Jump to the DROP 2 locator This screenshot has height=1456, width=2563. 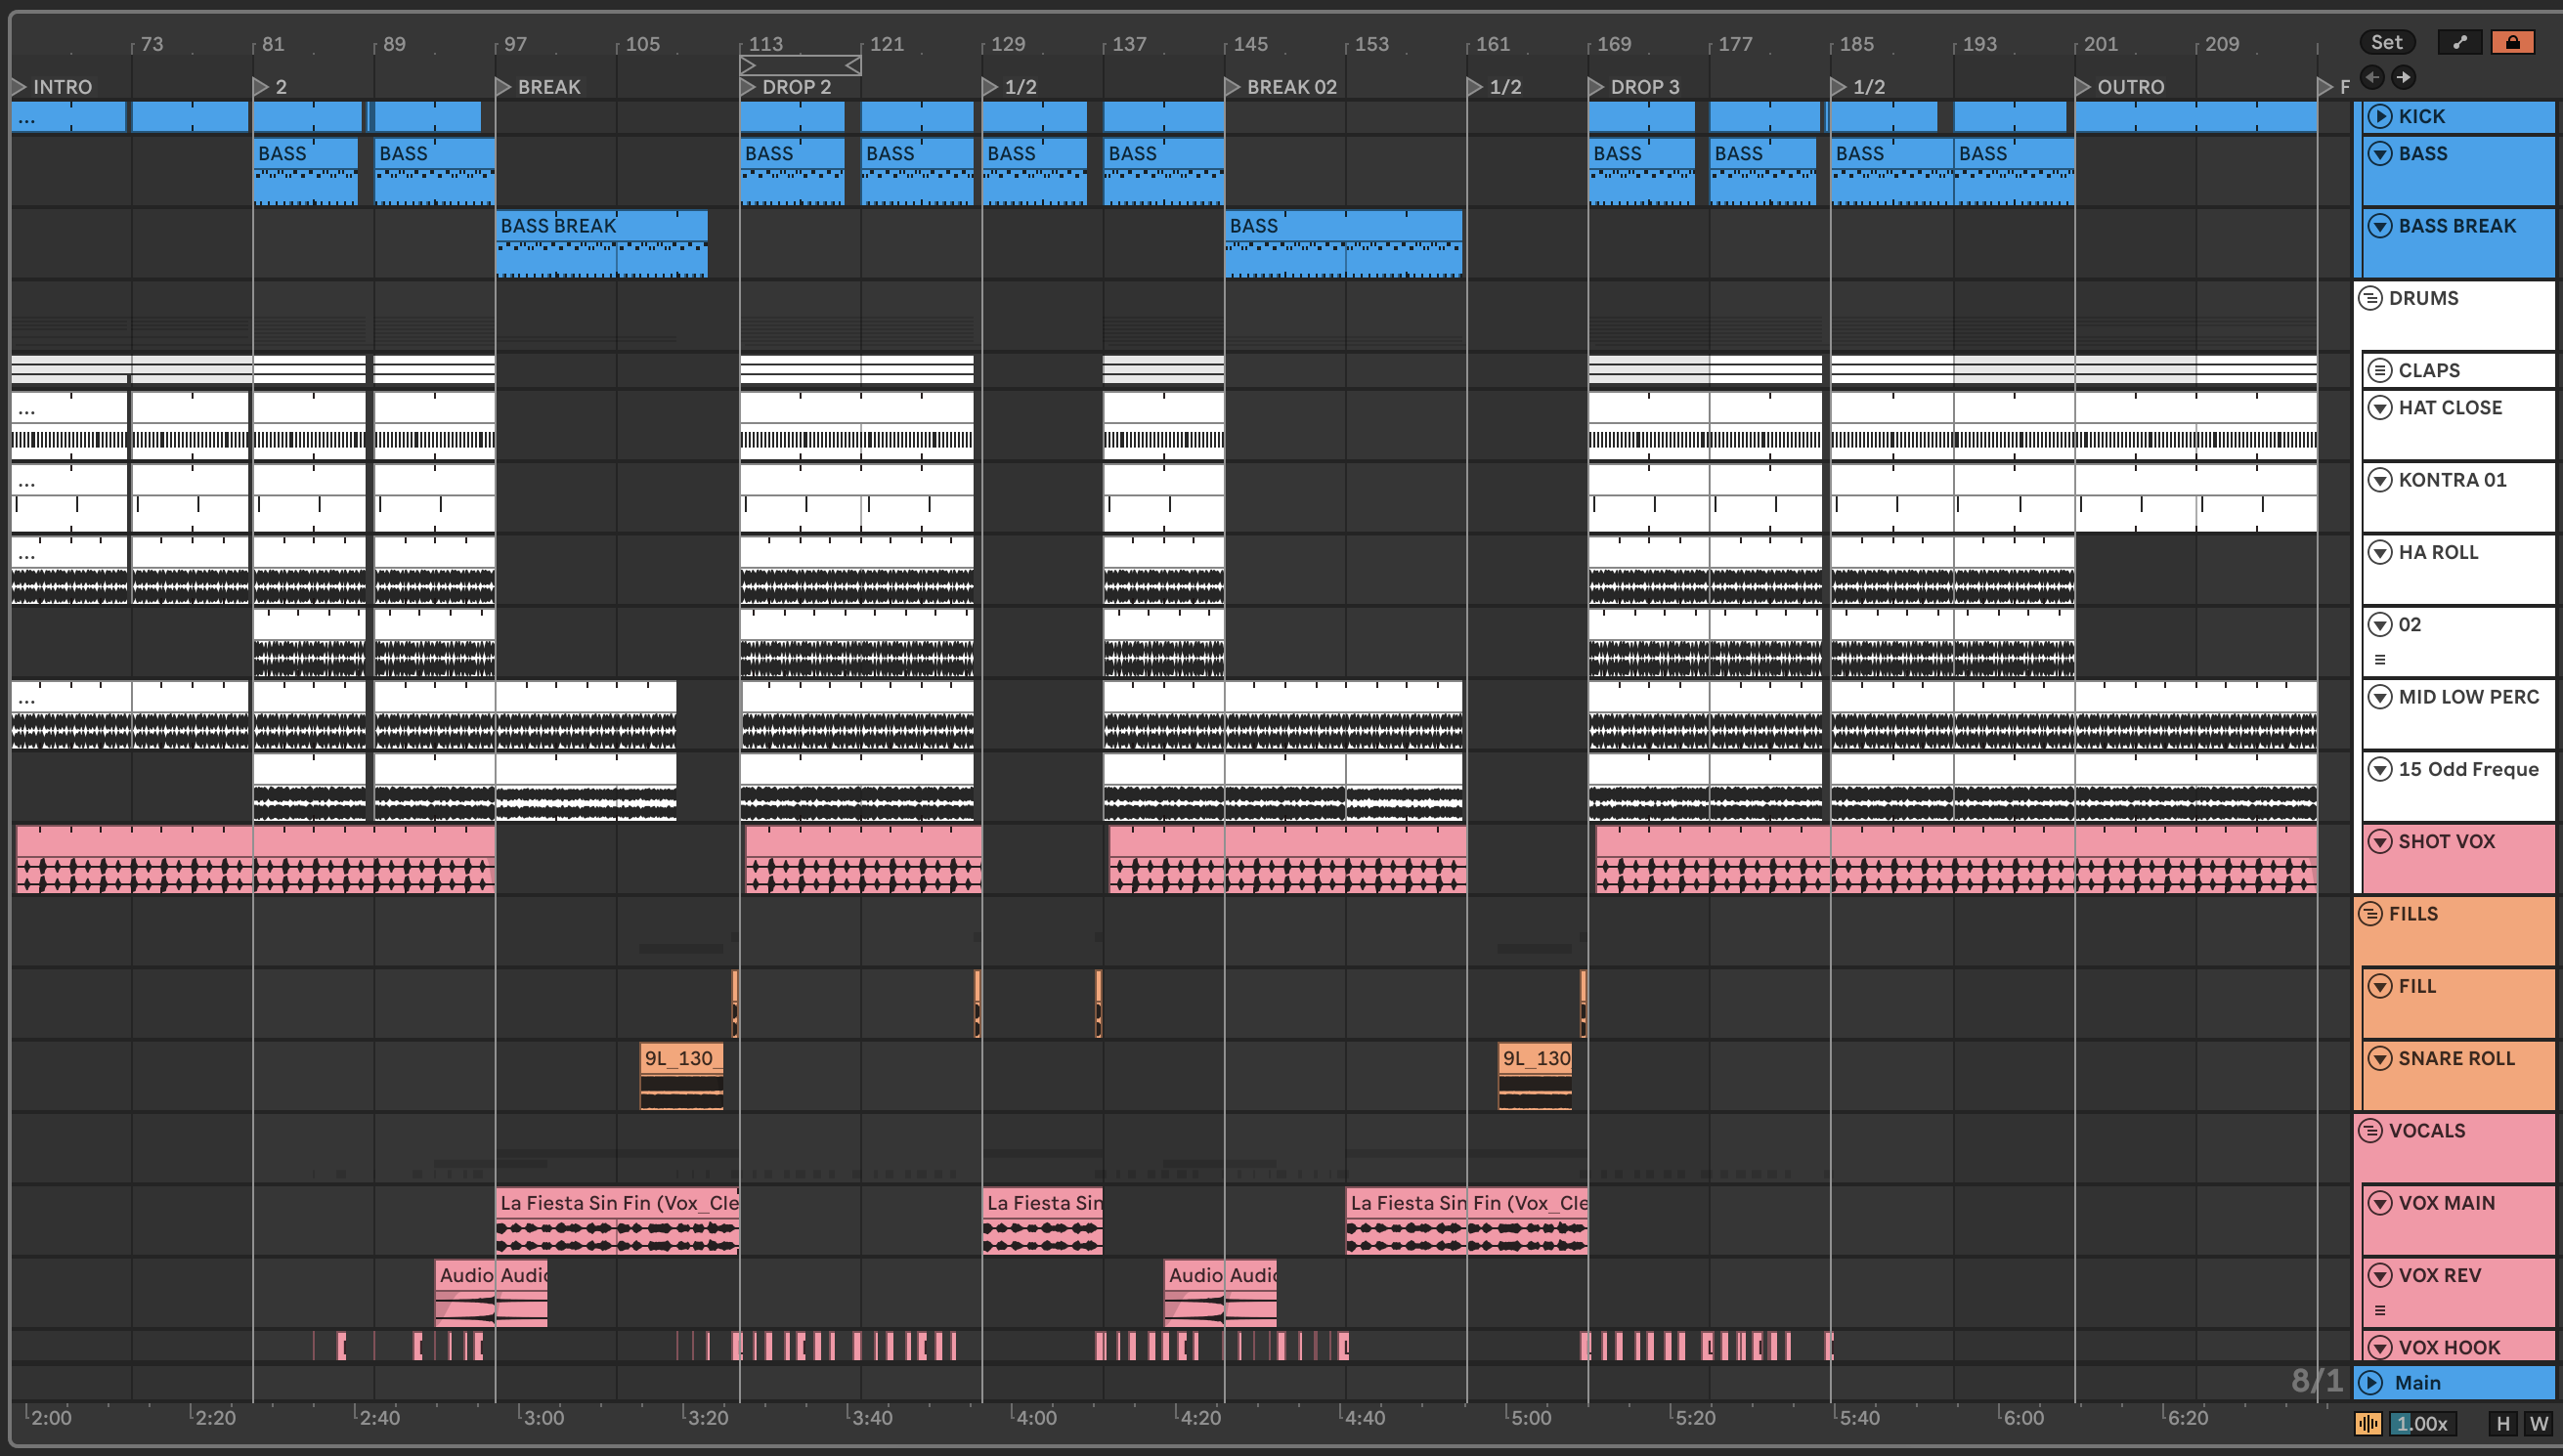(748, 87)
